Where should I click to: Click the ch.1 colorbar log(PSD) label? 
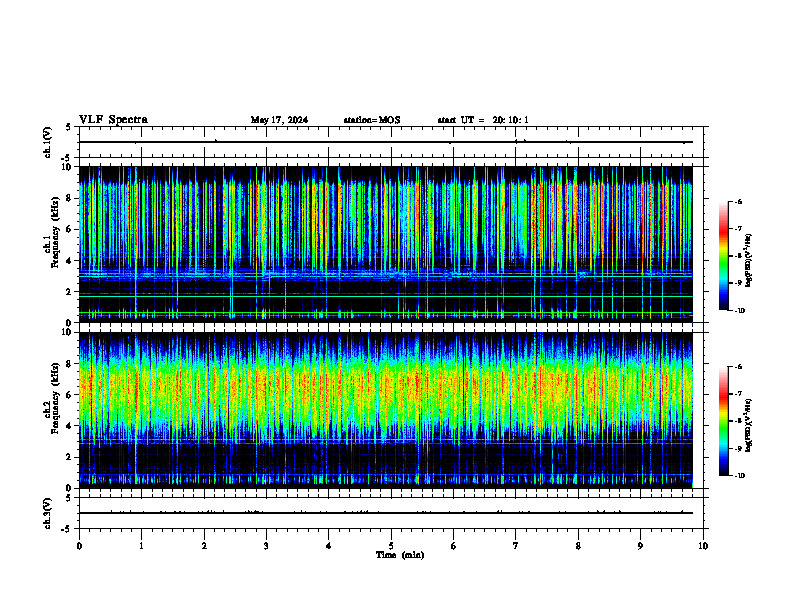point(748,260)
